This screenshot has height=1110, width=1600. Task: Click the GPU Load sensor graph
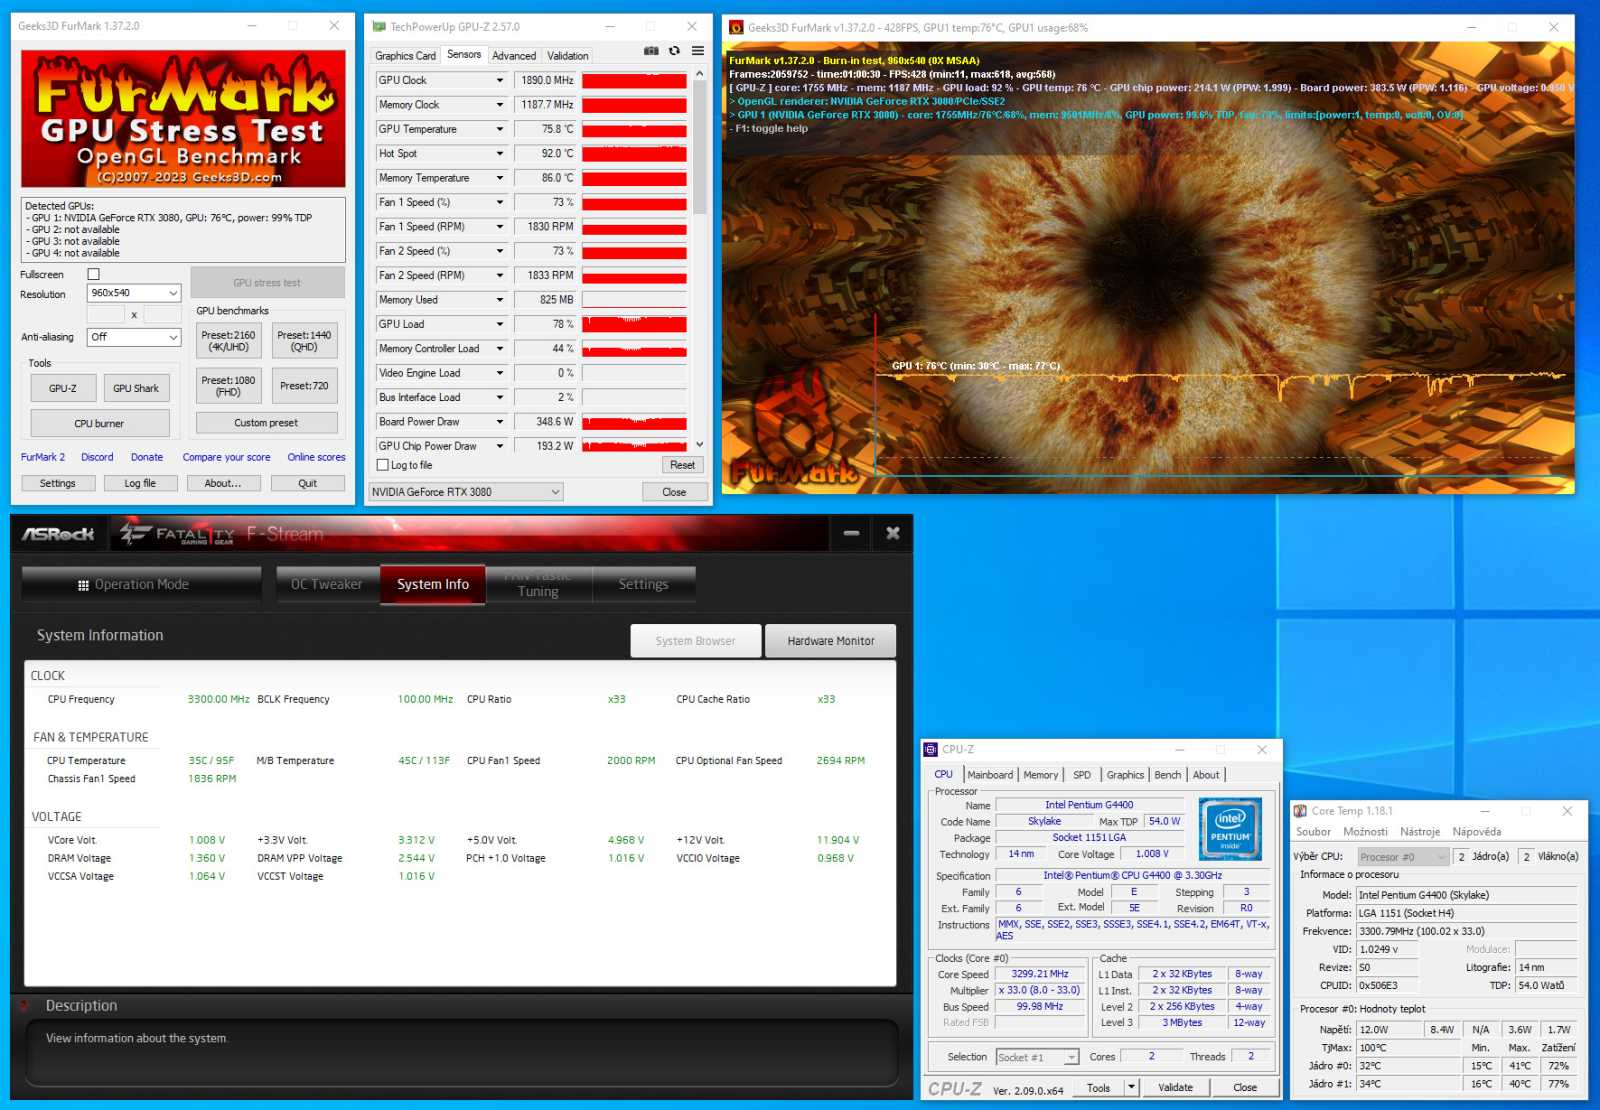coord(634,324)
